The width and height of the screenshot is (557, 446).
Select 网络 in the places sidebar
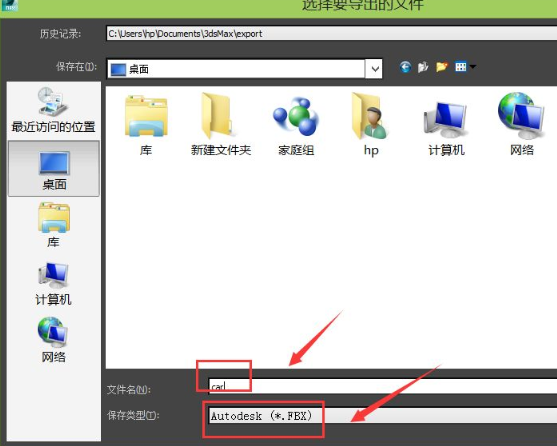click(x=54, y=340)
